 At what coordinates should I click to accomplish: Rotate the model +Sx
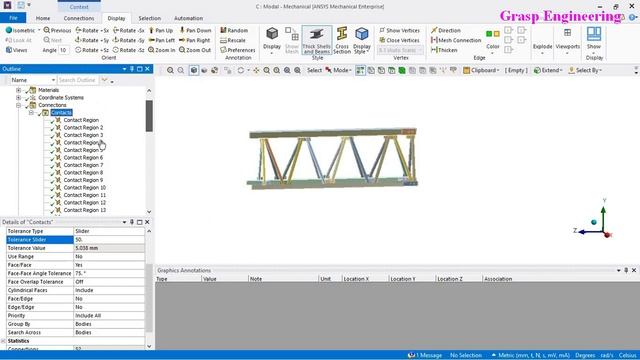click(x=92, y=30)
